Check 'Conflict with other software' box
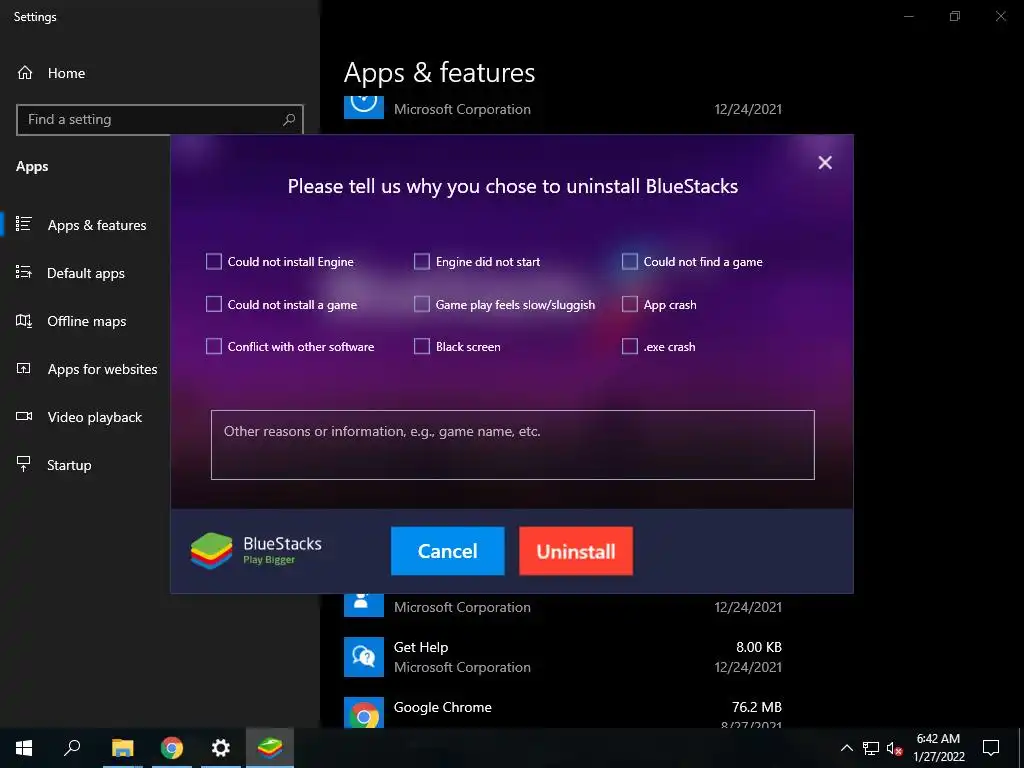This screenshot has height=768, width=1024. pyautogui.click(x=214, y=346)
